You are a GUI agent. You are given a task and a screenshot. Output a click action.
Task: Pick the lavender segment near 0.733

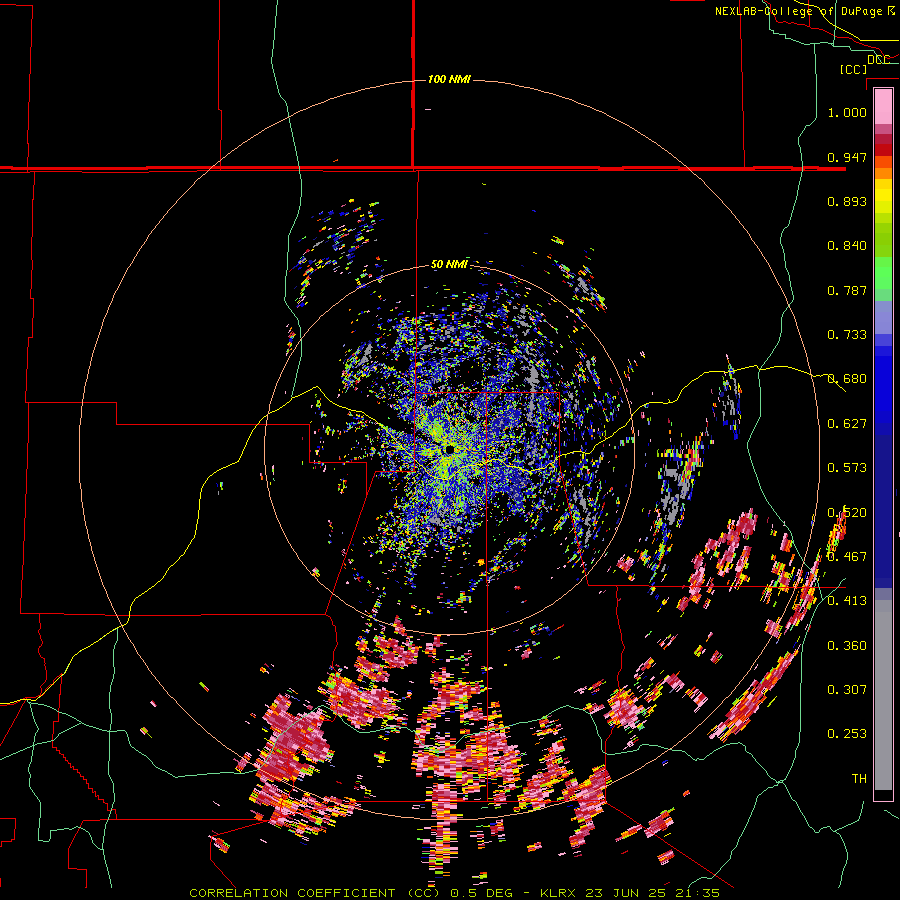(883, 318)
